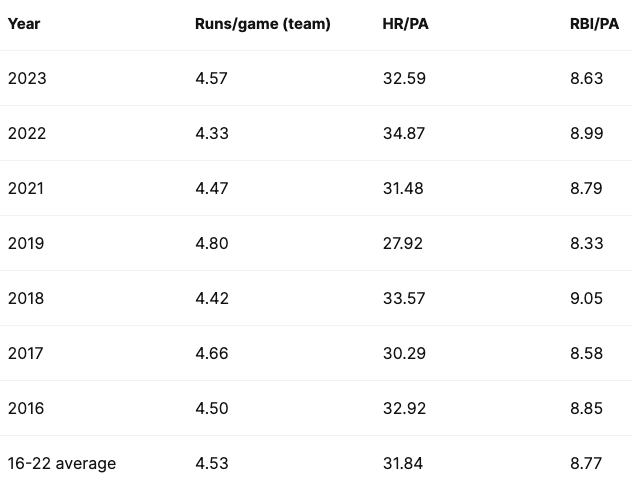Click the 2017 year cell
The width and height of the screenshot is (633, 481).
point(27,353)
